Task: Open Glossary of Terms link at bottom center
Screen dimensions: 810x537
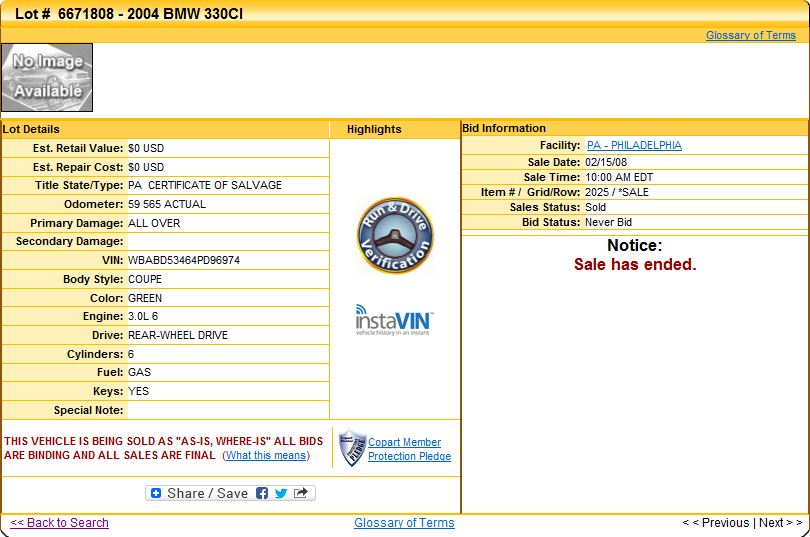Action: [x=404, y=523]
